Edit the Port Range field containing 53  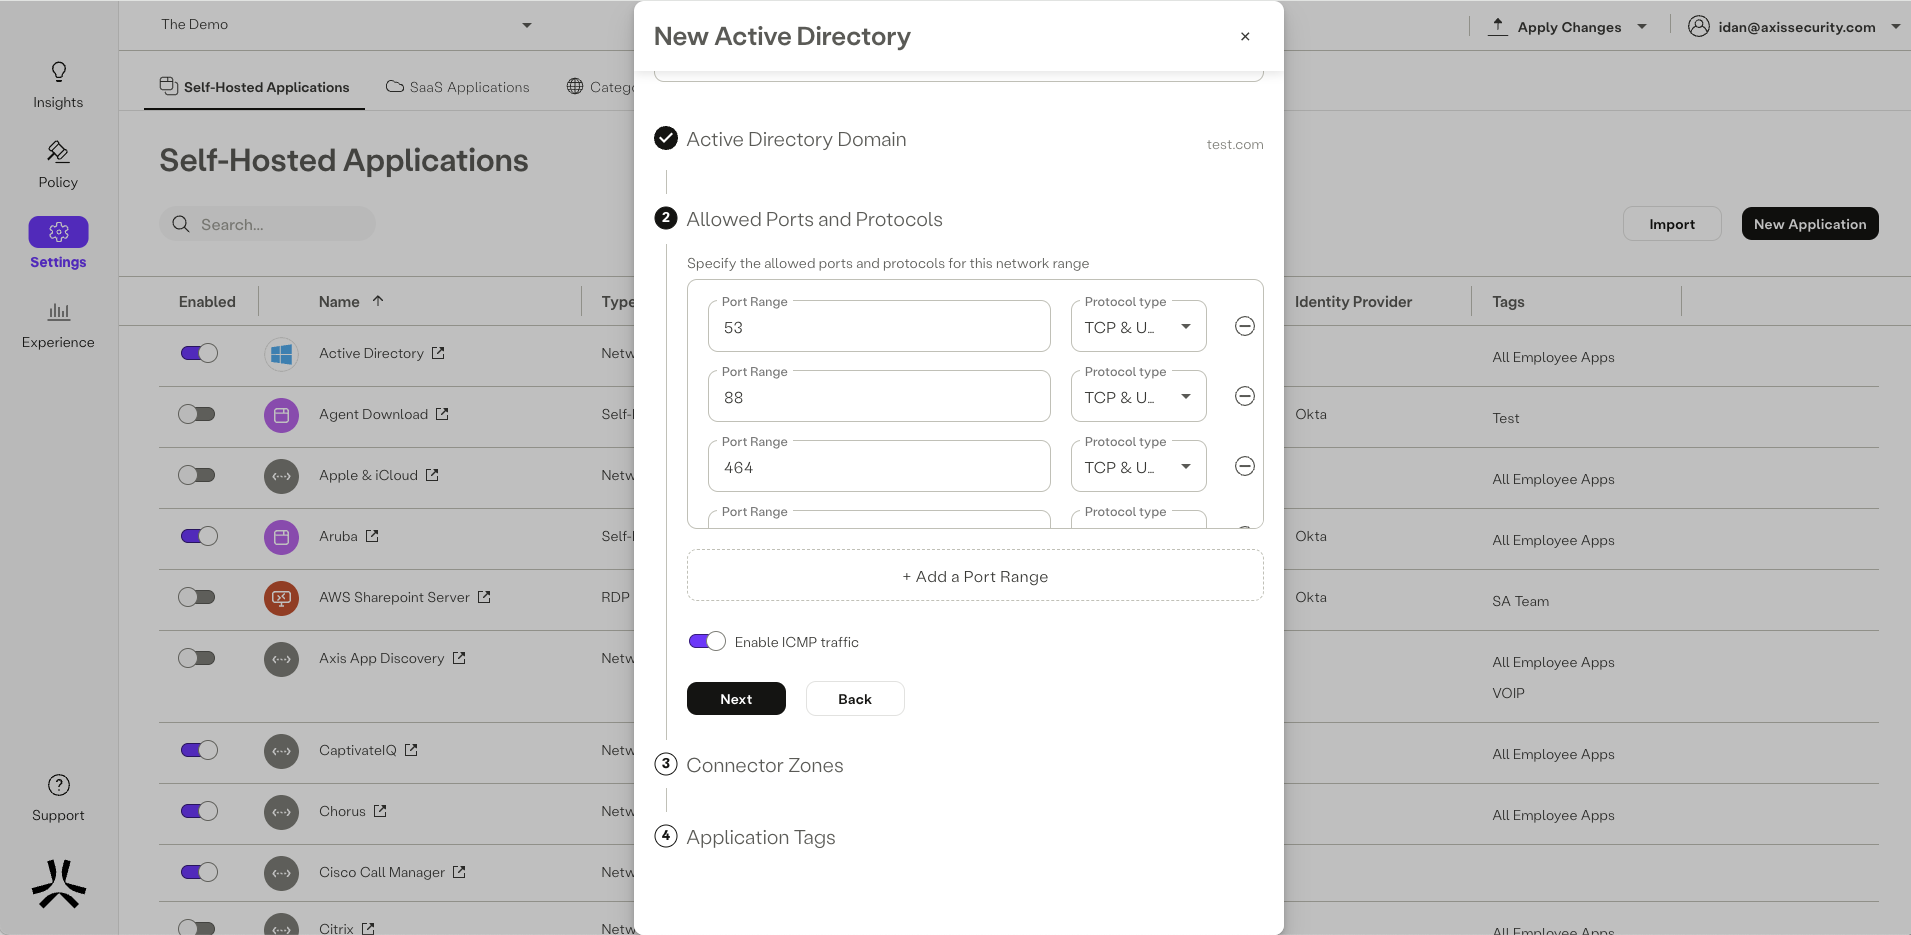coord(879,327)
